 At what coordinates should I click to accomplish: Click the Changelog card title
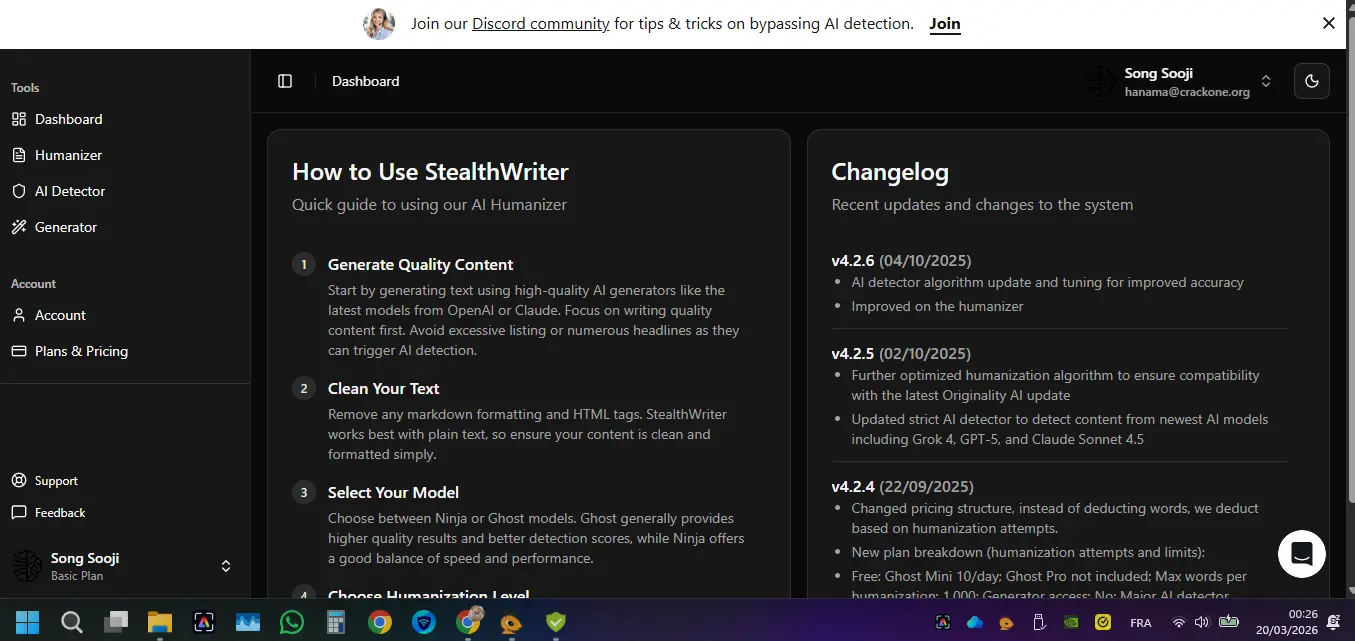pyautogui.click(x=890, y=172)
